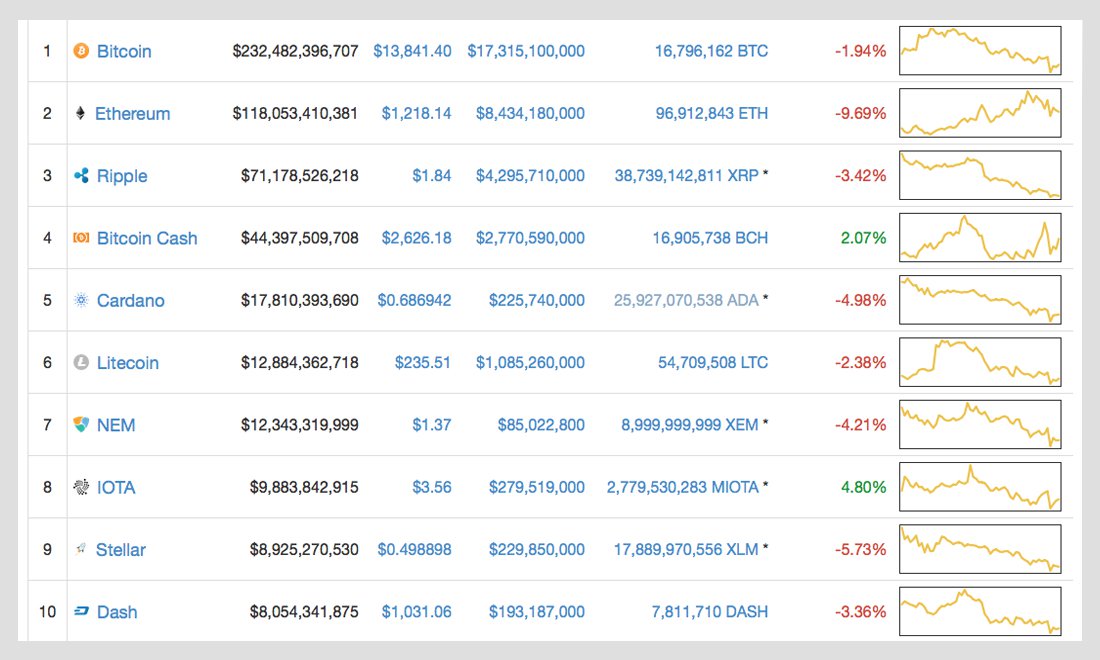The height and width of the screenshot is (660, 1100).
Task: Click Bitcoin Cash price $2,626.18
Action: coord(417,238)
